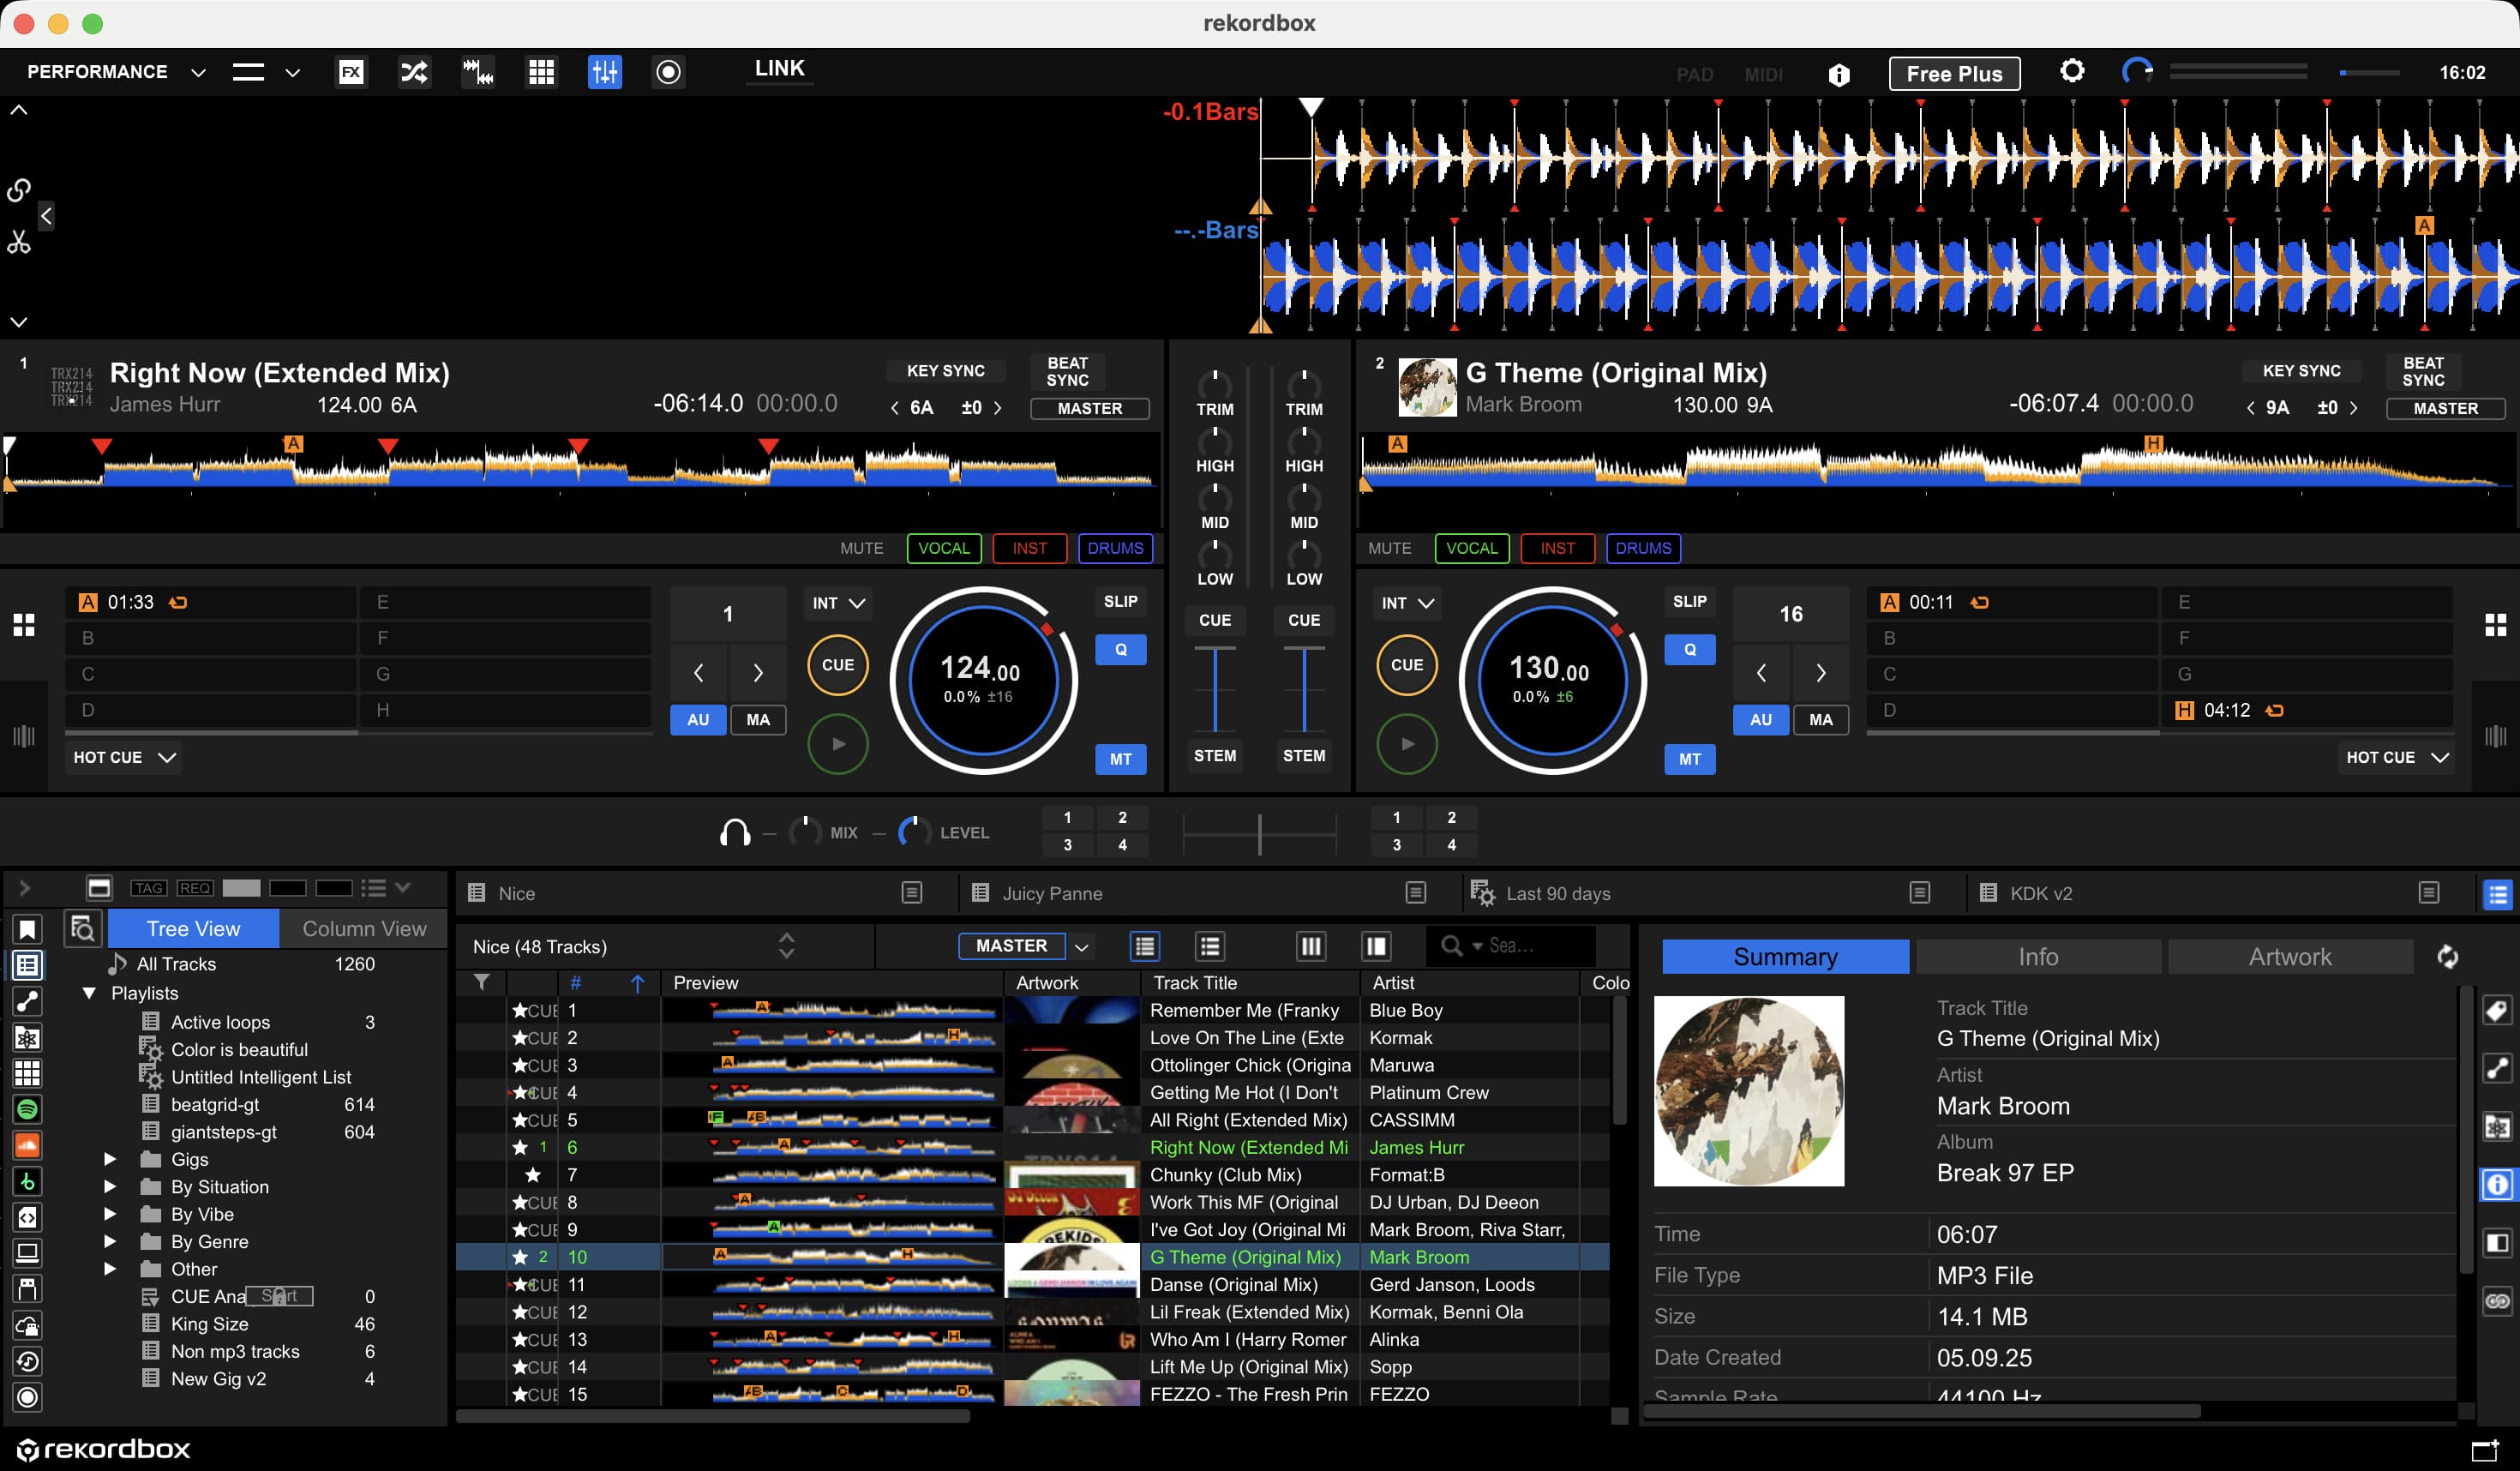Show the pad grid toolbar icon
The width and height of the screenshot is (2520, 1471).
point(541,72)
